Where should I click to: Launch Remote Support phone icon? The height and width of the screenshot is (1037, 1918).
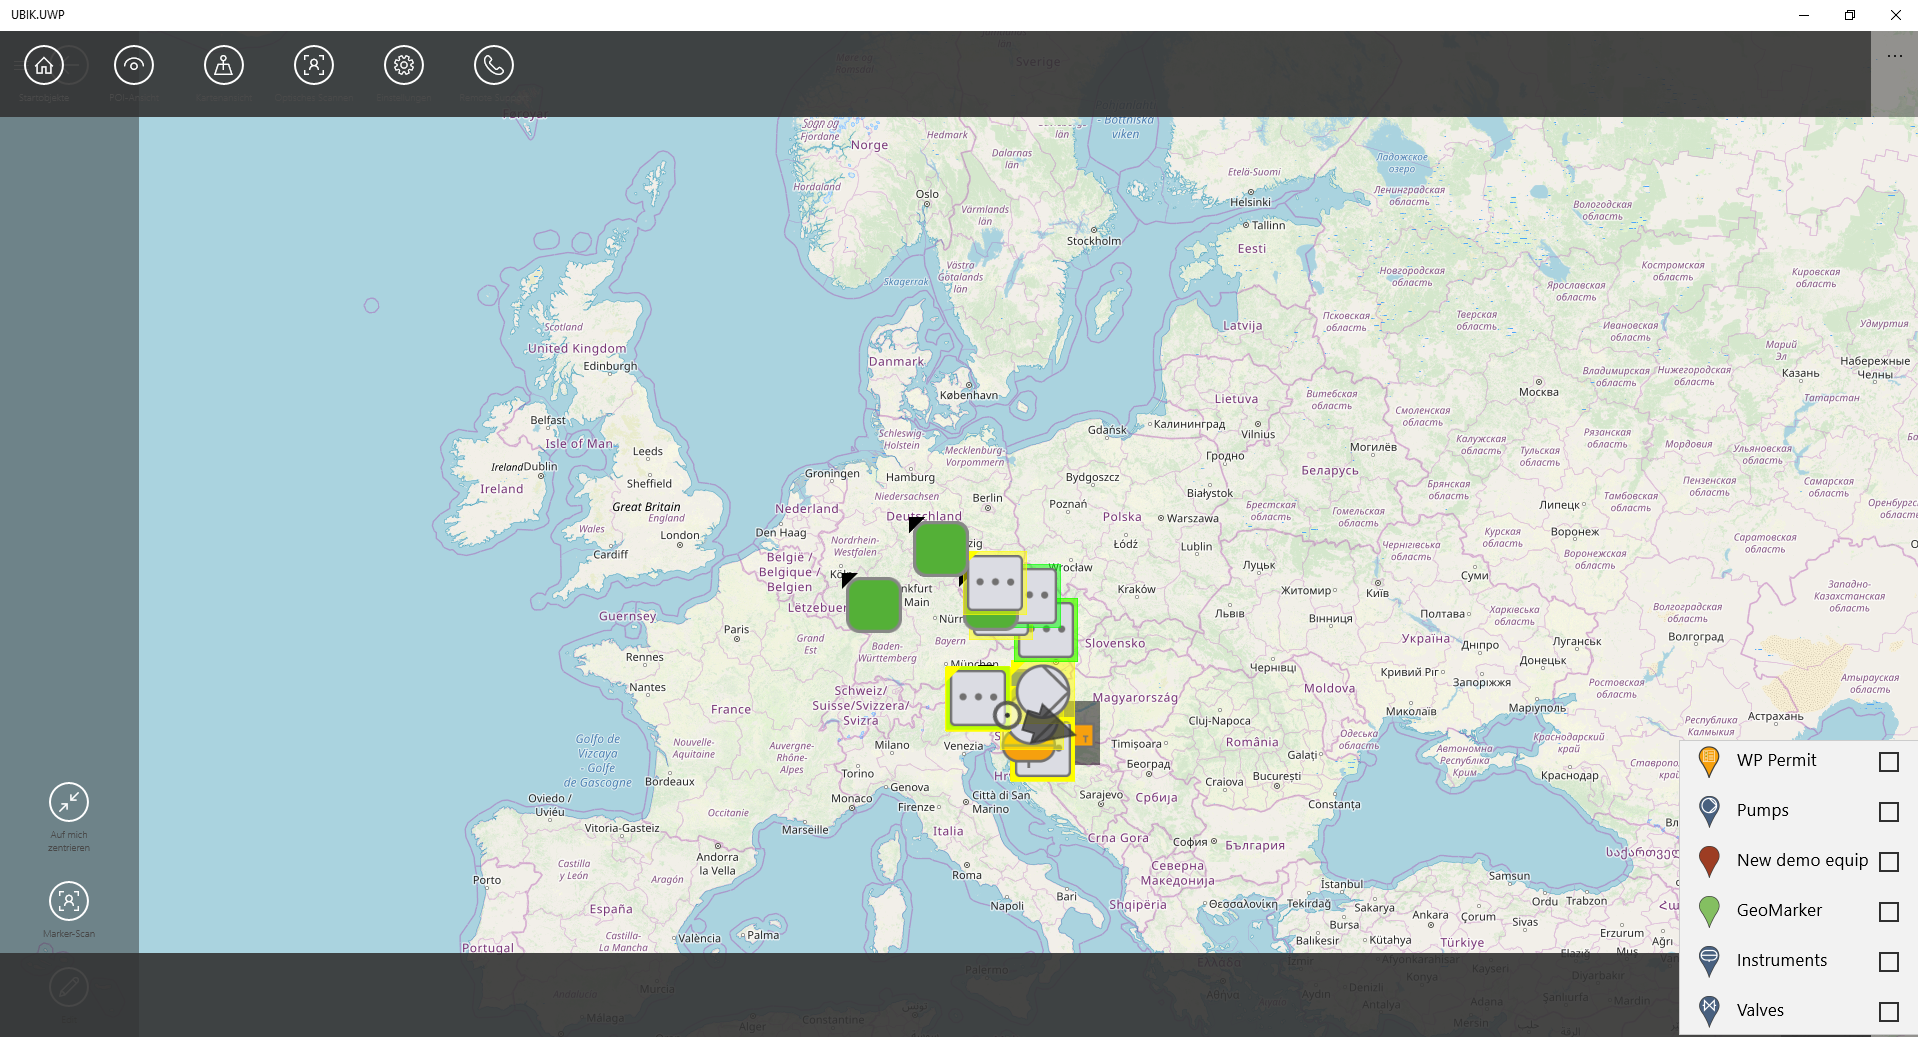(494, 66)
